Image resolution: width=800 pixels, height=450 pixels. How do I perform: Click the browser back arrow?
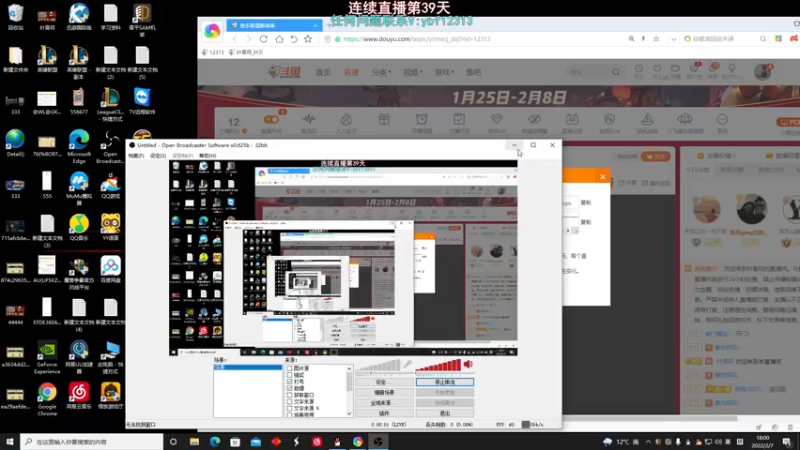pyautogui.click(x=235, y=39)
